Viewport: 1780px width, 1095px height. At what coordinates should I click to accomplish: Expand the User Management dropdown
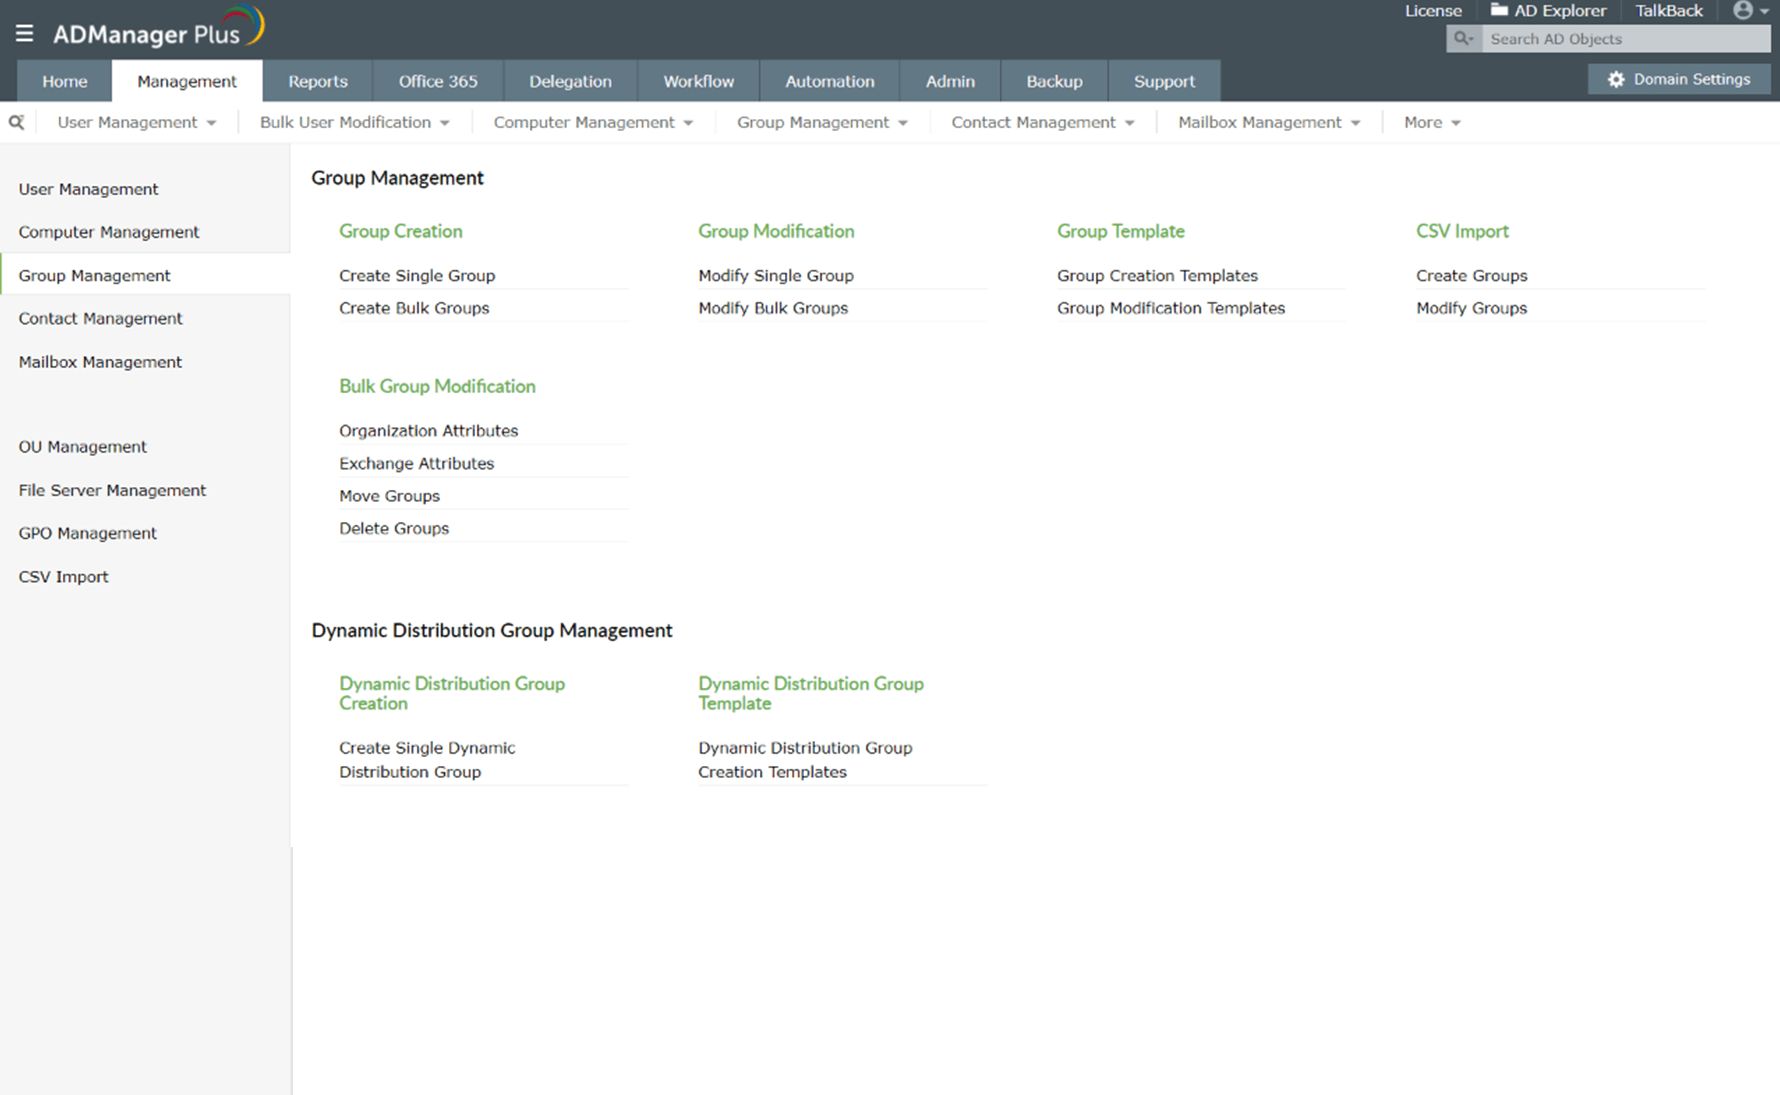137,122
